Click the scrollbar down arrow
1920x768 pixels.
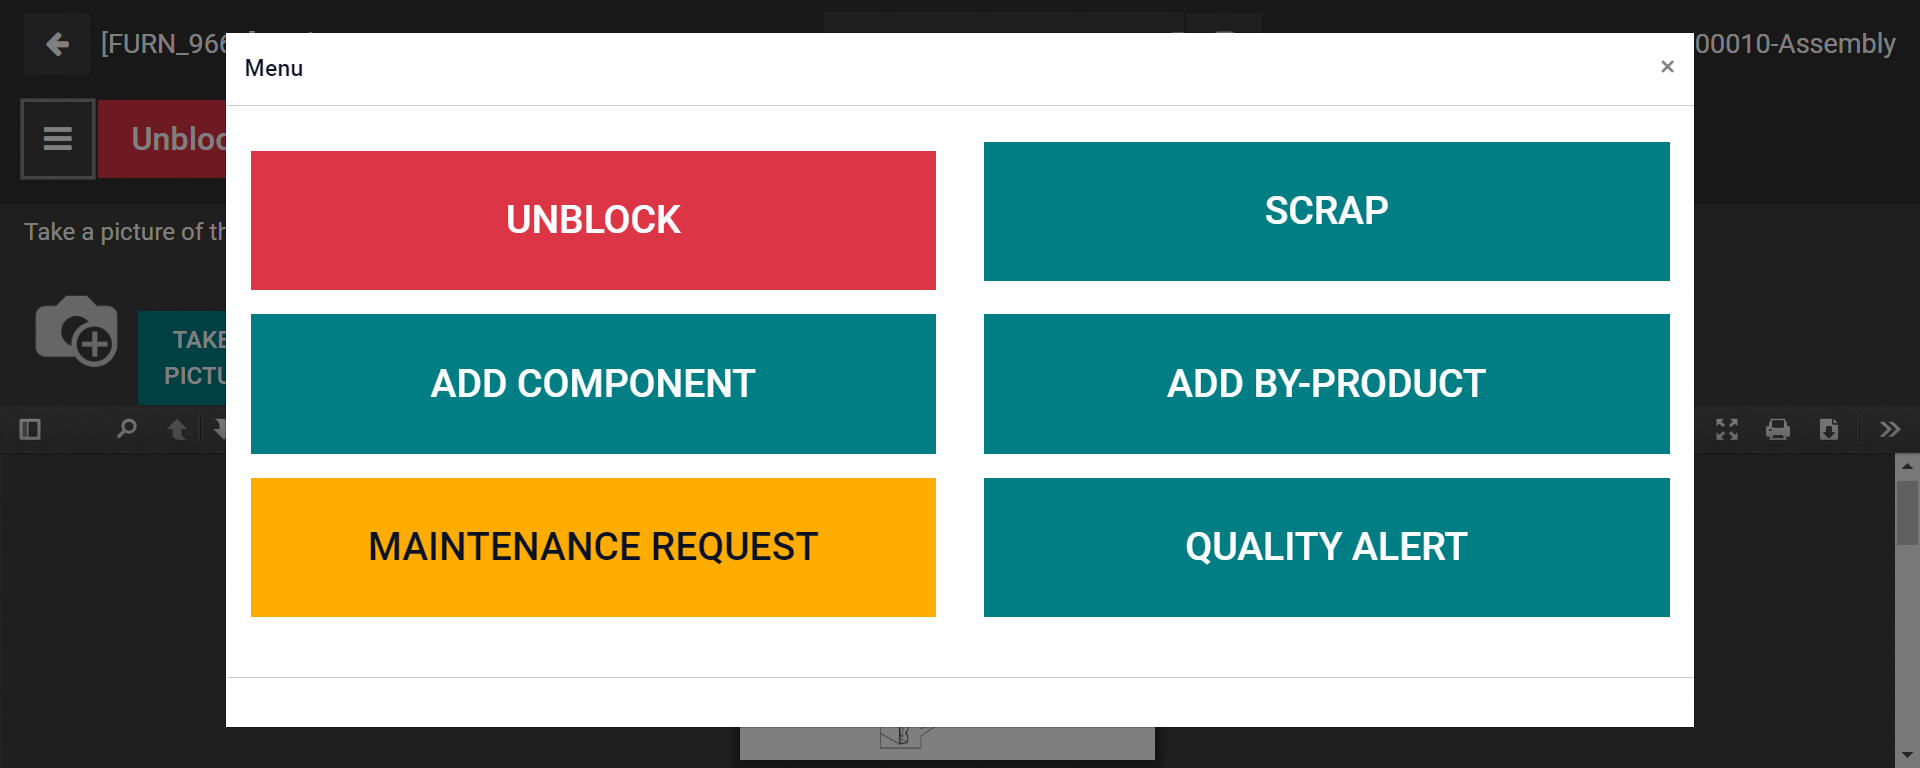[1907, 755]
